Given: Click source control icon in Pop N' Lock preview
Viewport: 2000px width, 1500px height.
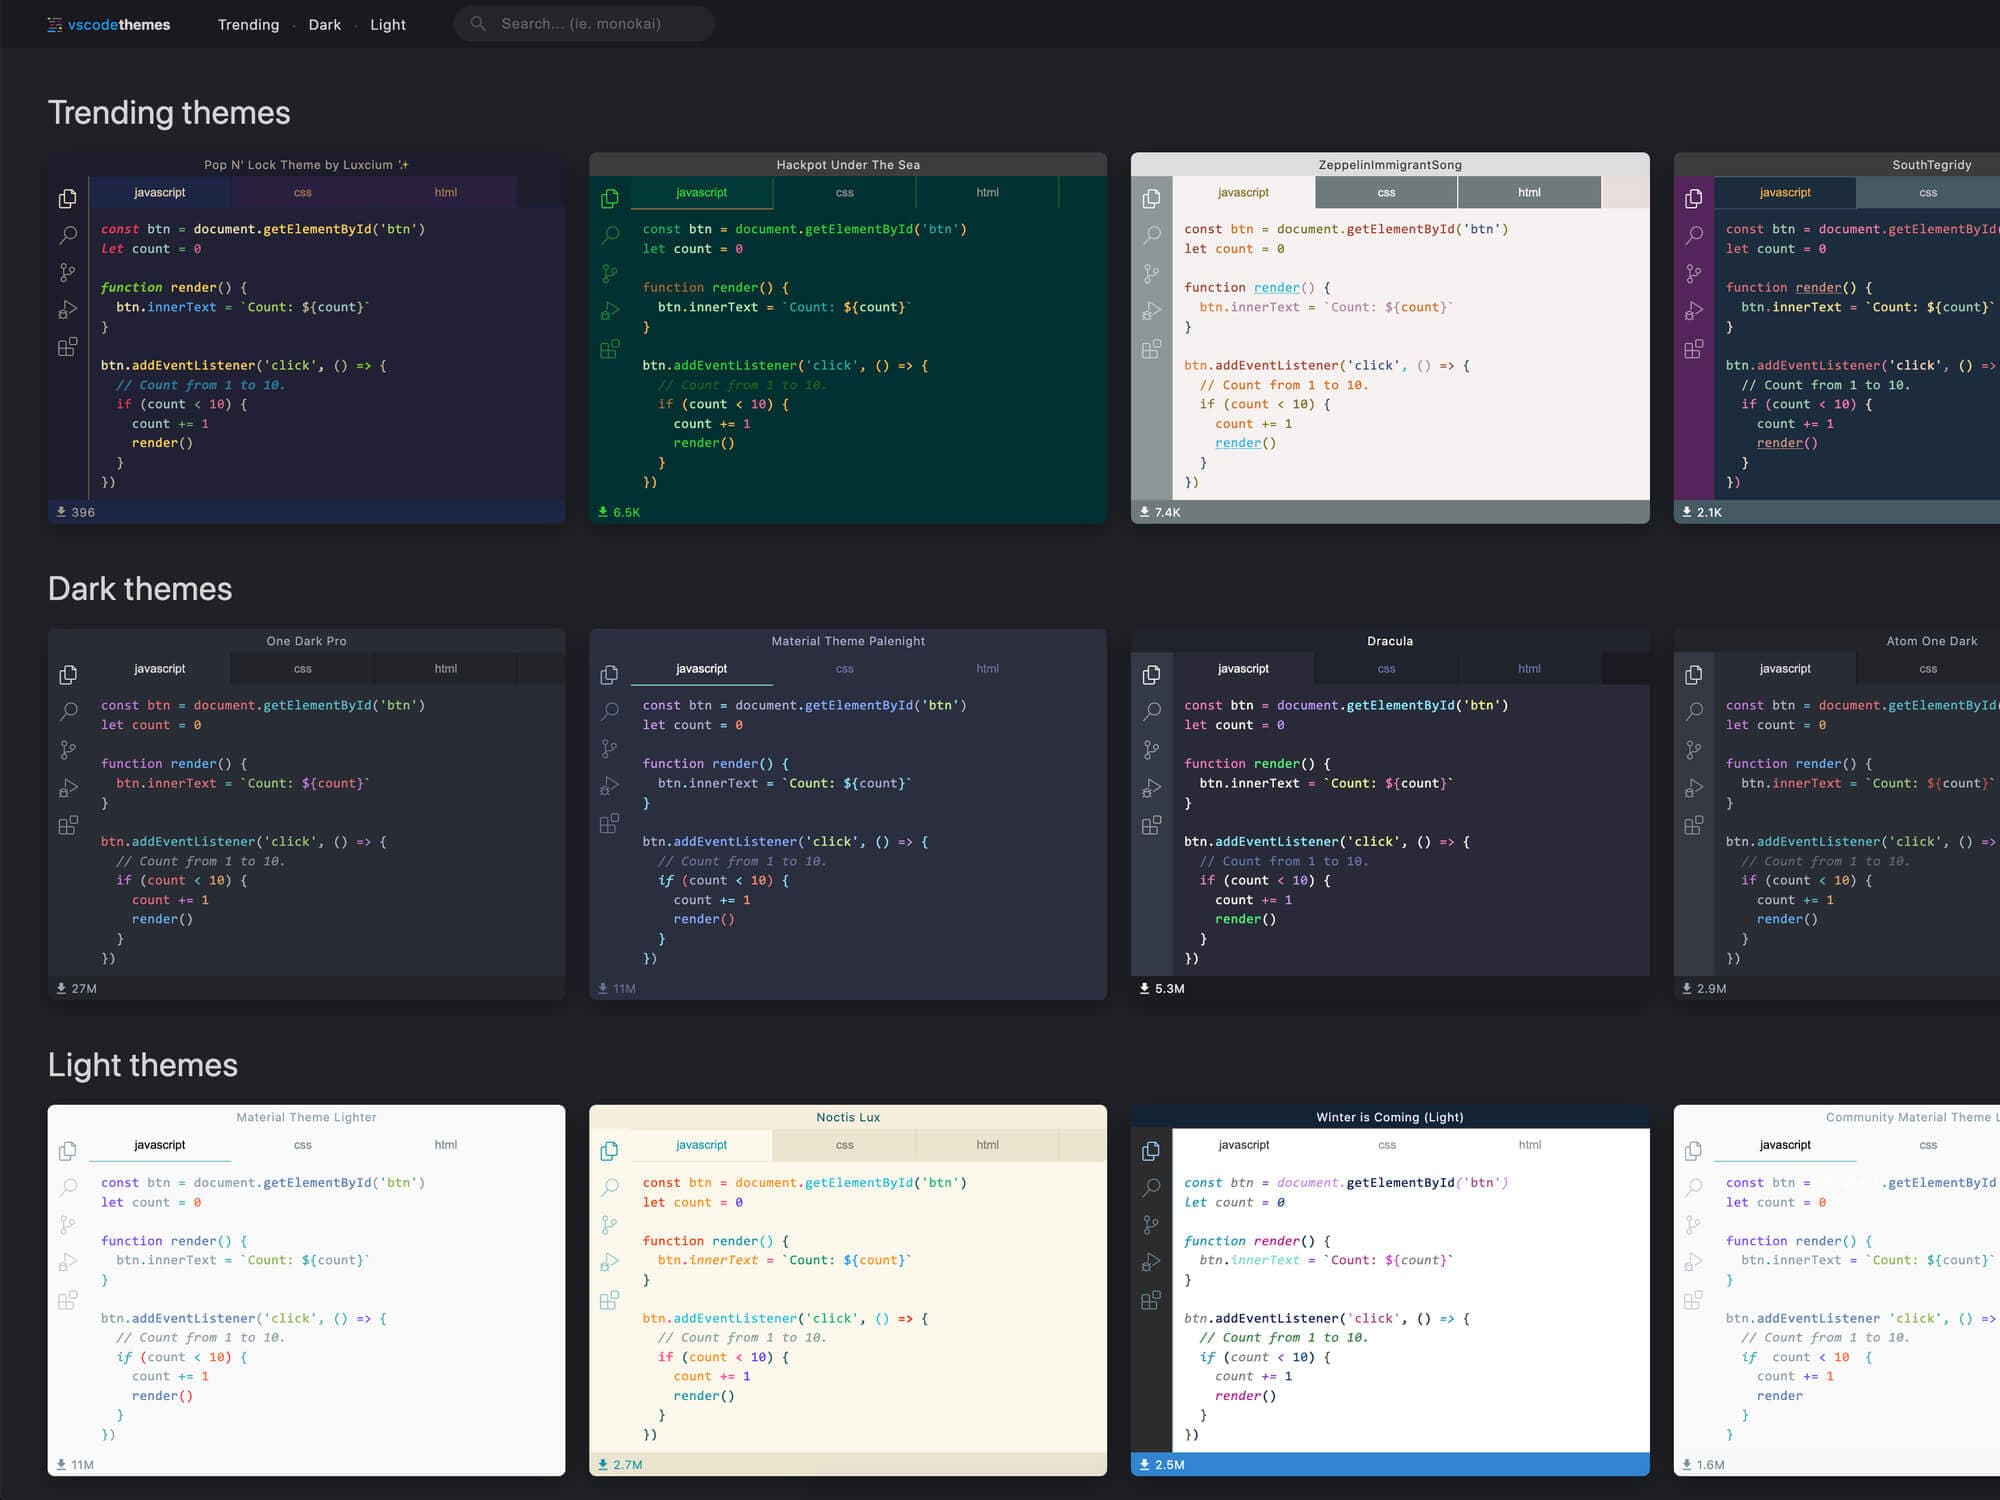Looking at the screenshot, I should (x=68, y=272).
